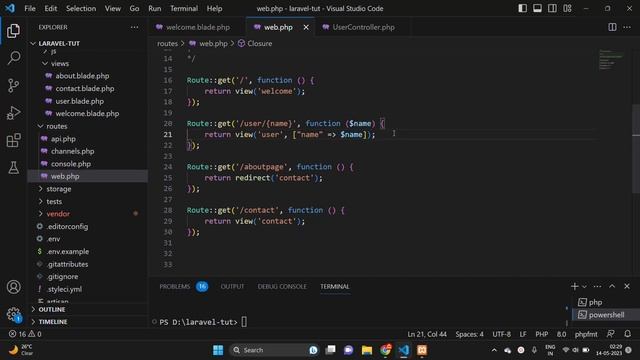This screenshot has height=360, width=640.
Task: Open the Accounts menu icon
Action: [13, 287]
